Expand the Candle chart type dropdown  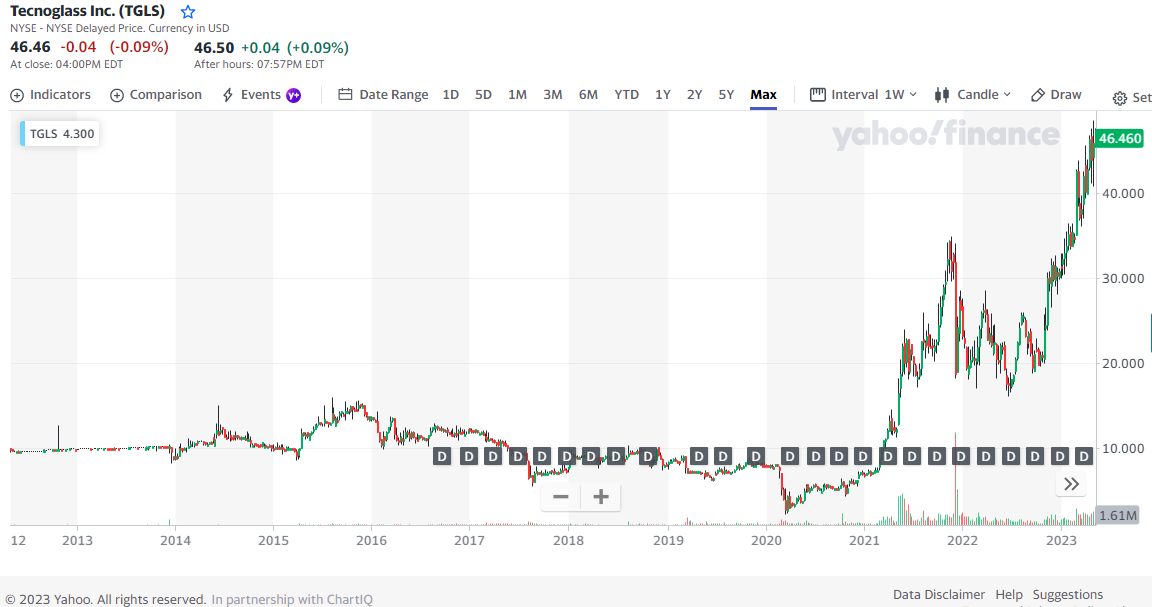pyautogui.click(x=973, y=95)
